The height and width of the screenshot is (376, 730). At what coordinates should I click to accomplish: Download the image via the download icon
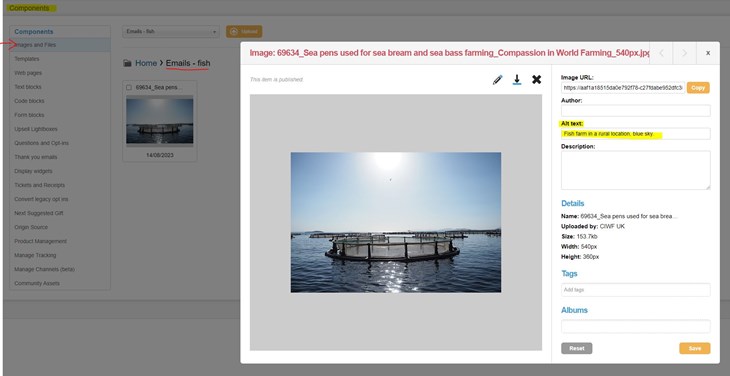[517, 80]
